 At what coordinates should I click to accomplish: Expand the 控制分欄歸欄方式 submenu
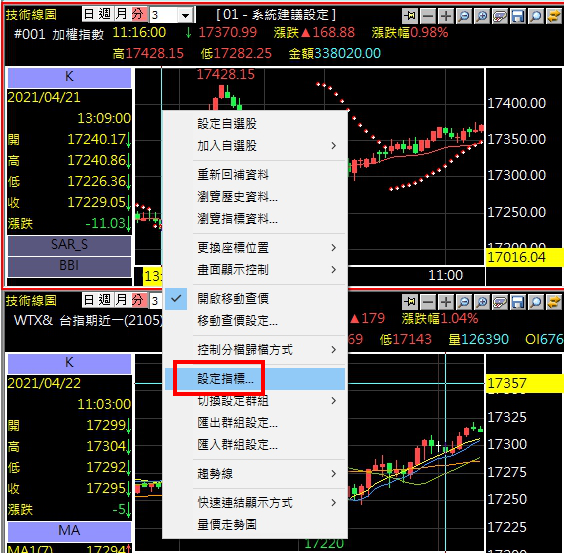tap(255, 349)
